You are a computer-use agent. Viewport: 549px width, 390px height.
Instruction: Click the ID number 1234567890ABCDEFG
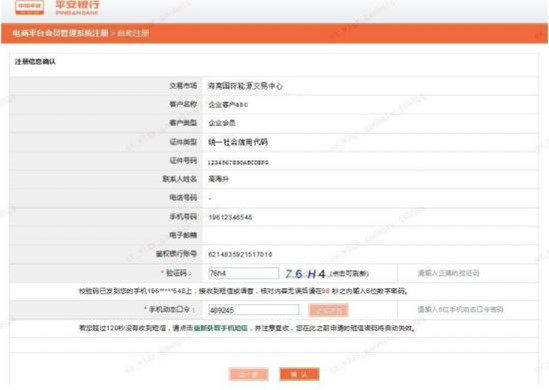point(238,162)
